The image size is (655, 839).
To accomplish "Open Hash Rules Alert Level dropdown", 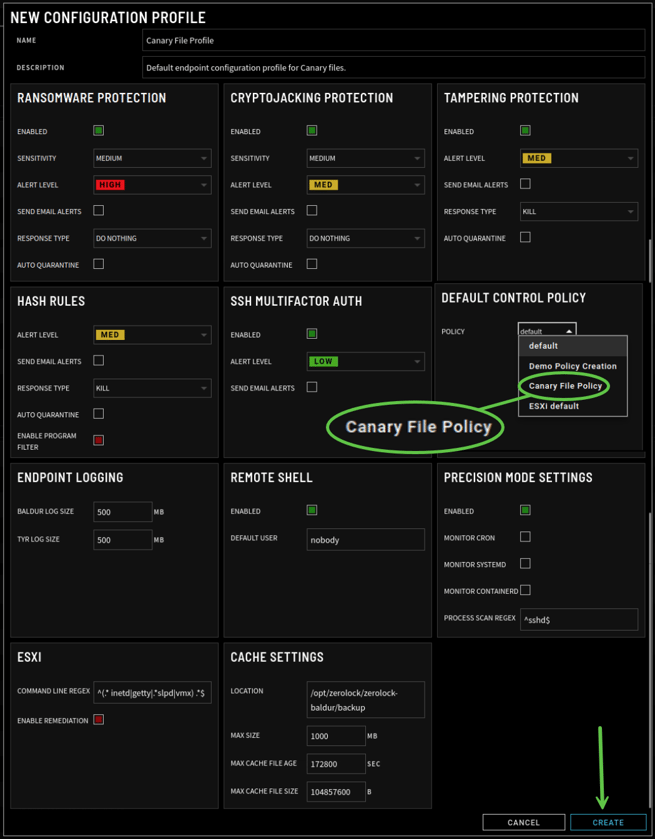I will coord(153,335).
